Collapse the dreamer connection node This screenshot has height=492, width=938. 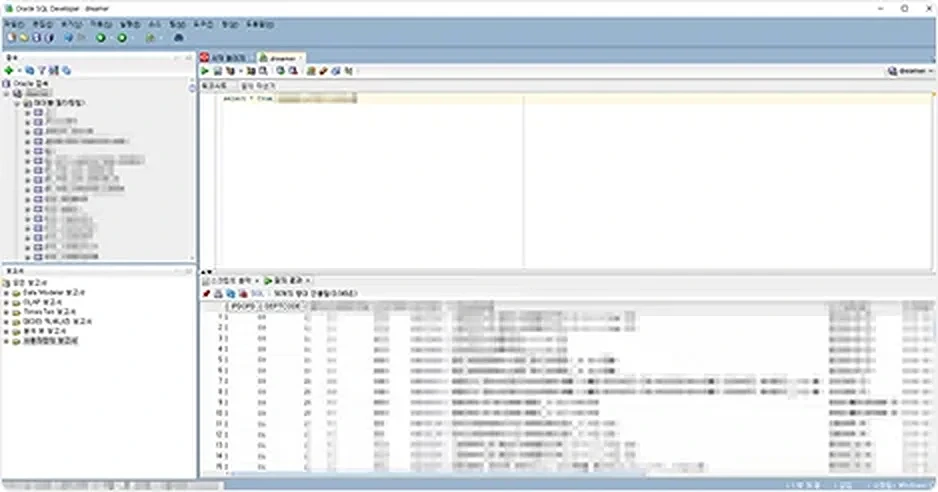tap(7, 94)
